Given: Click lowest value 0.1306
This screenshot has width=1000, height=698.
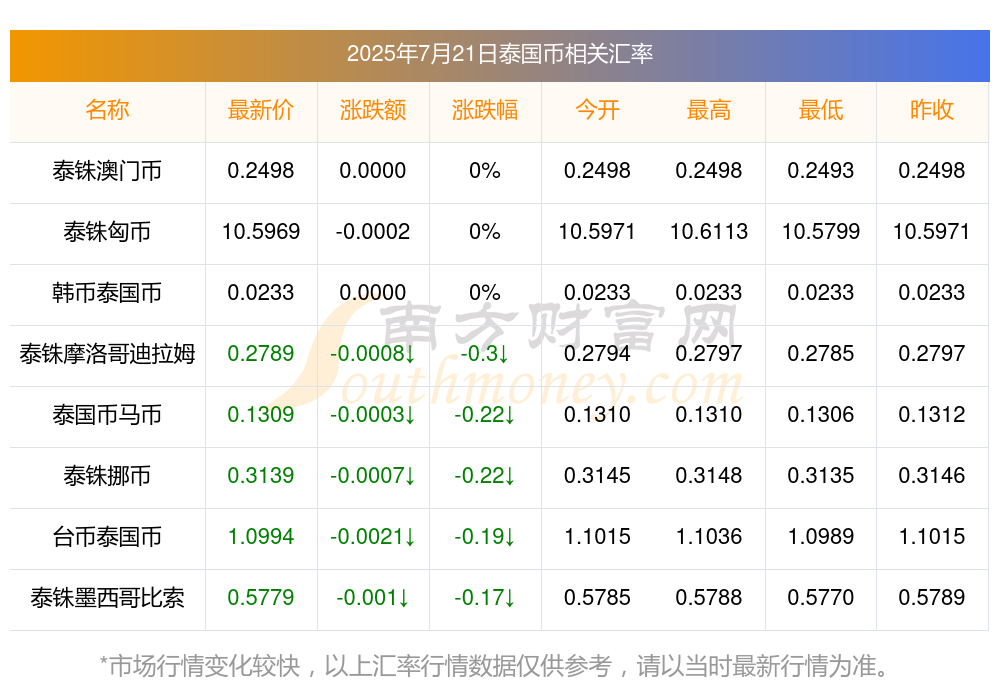Looking at the screenshot, I should pos(821,415).
